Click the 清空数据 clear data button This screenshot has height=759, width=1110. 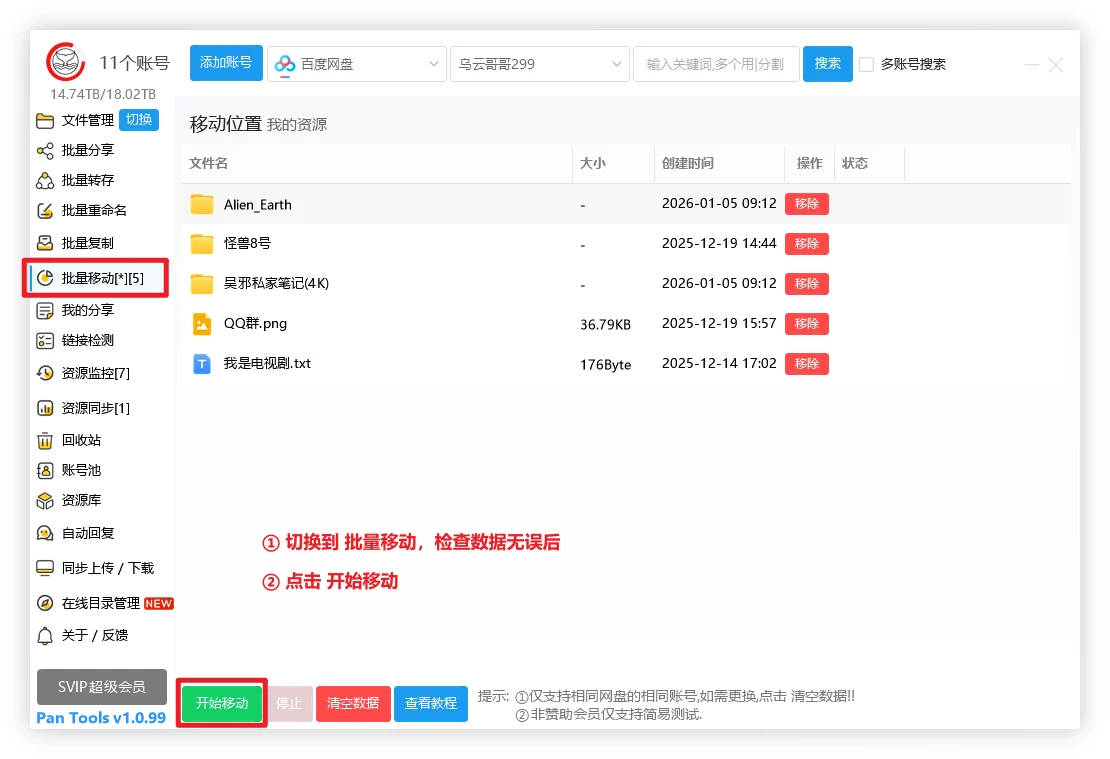[x=353, y=704]
